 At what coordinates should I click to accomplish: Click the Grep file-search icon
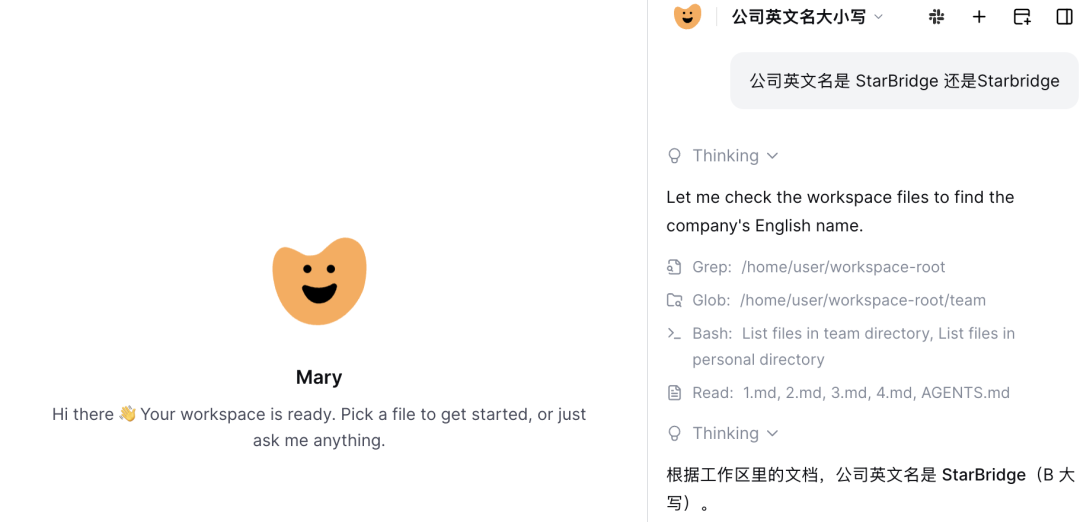(x=674, y=267)
